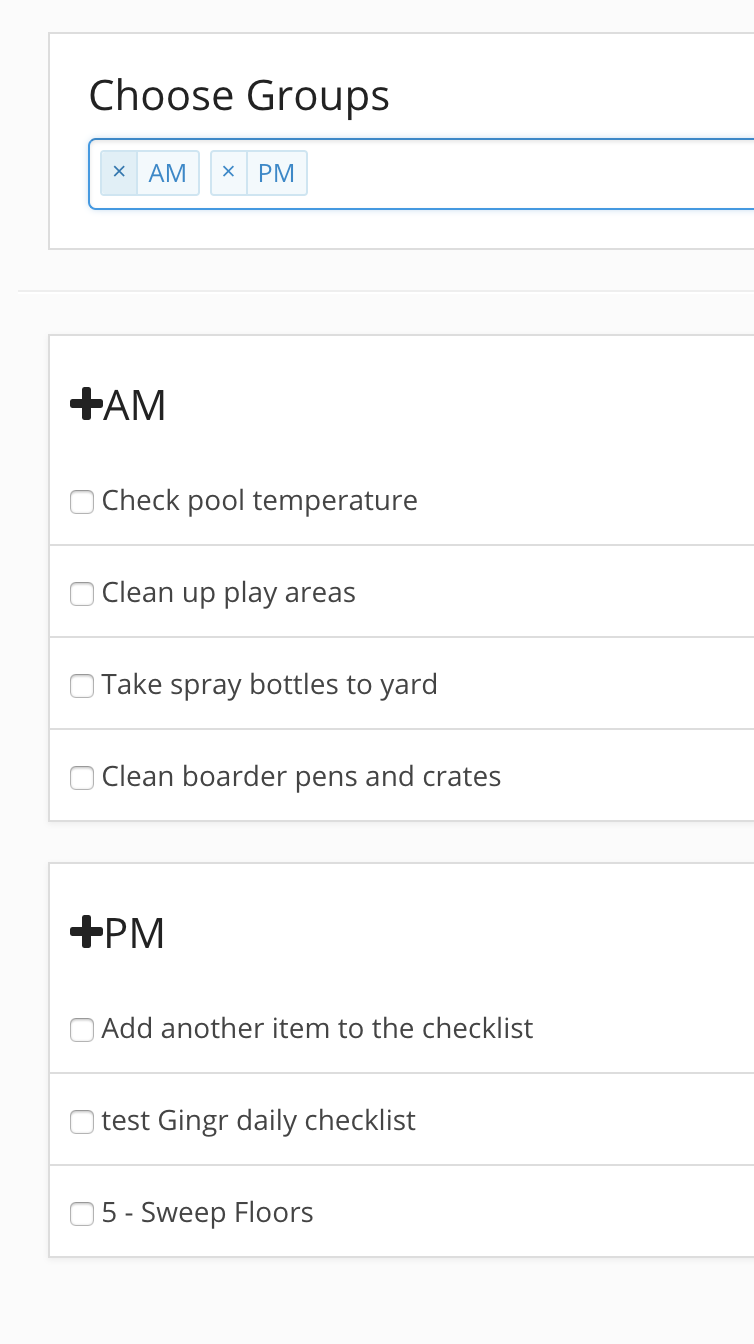Image resolution: width=754 pixels, height=1344 pixels.
Task: Click the Clean boarder pens and crates text
Action: tap(301, 776)
